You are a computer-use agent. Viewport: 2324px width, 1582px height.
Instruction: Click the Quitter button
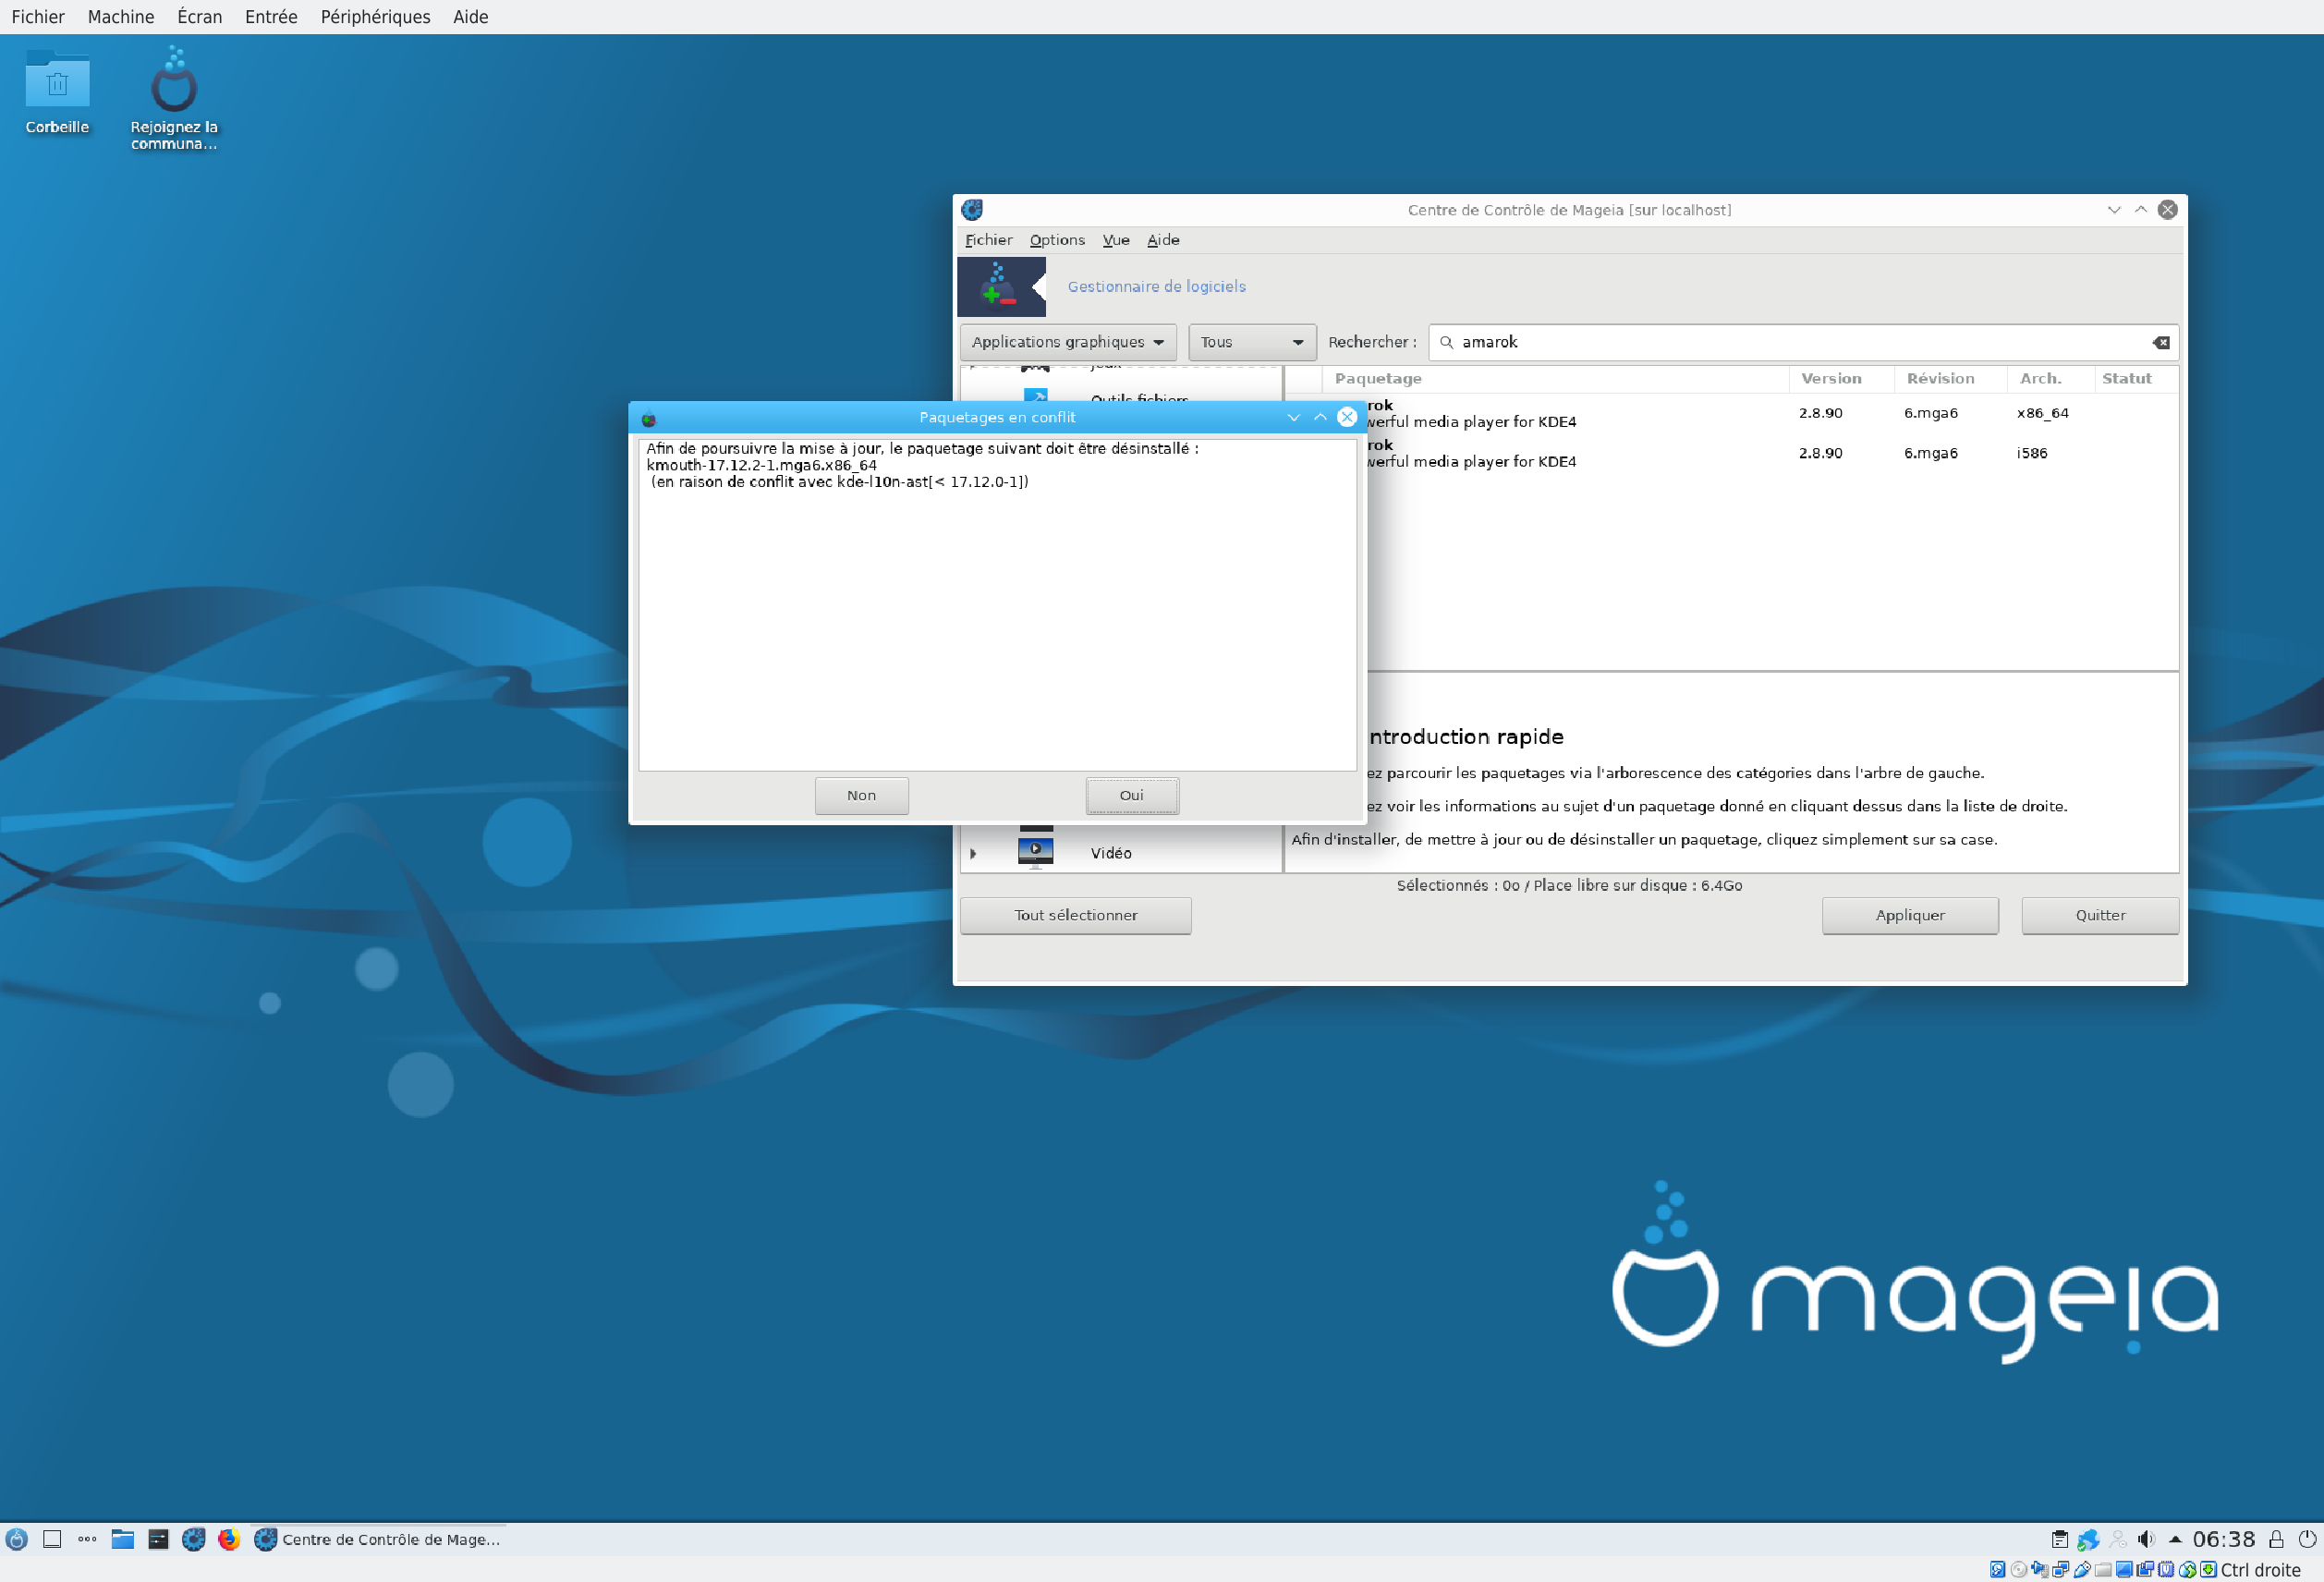pyautogui.click(x=2100, y=915)
